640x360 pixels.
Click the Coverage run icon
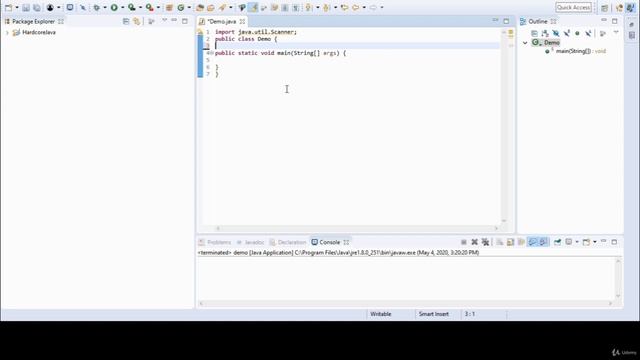(131, 7)
